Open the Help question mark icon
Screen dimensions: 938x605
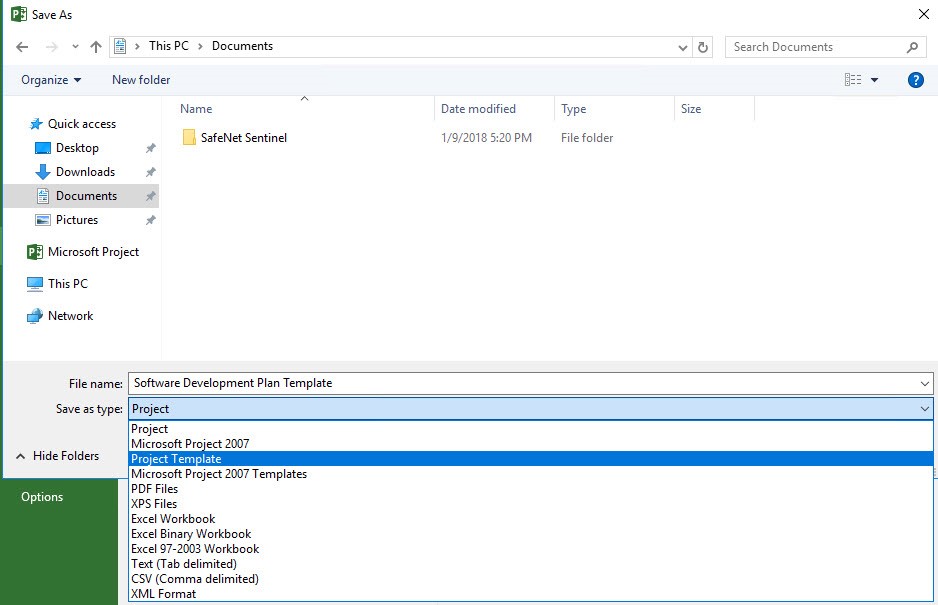click(915, 80)
